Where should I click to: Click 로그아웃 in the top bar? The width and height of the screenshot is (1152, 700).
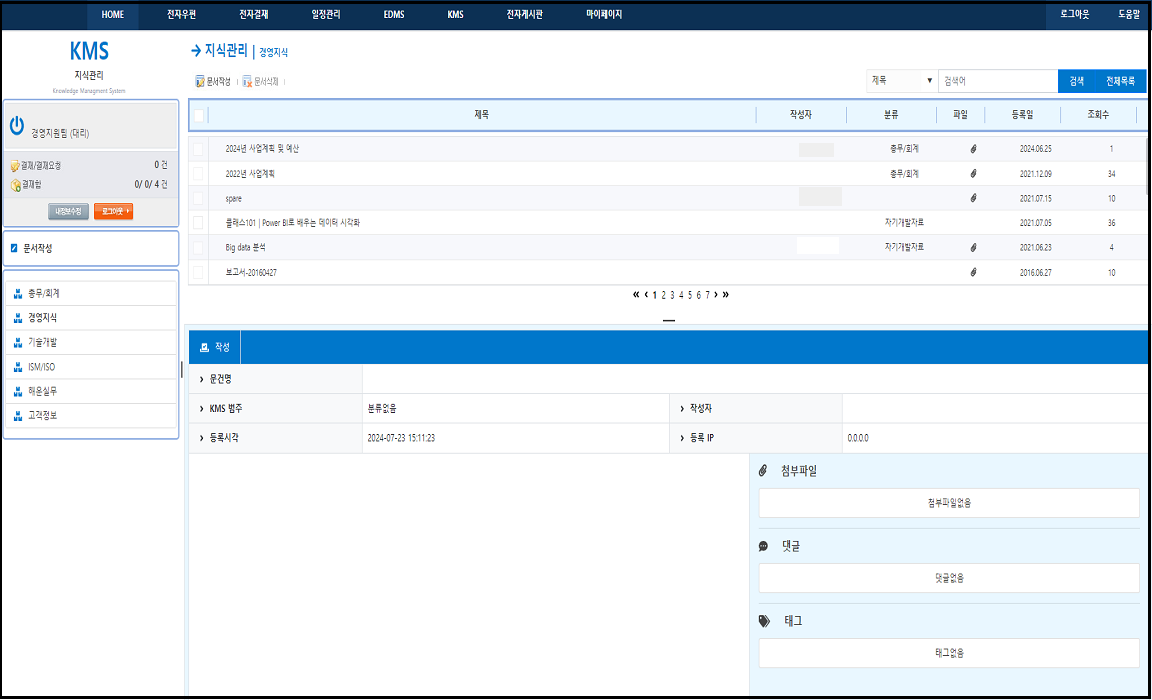pos(1074,15)
